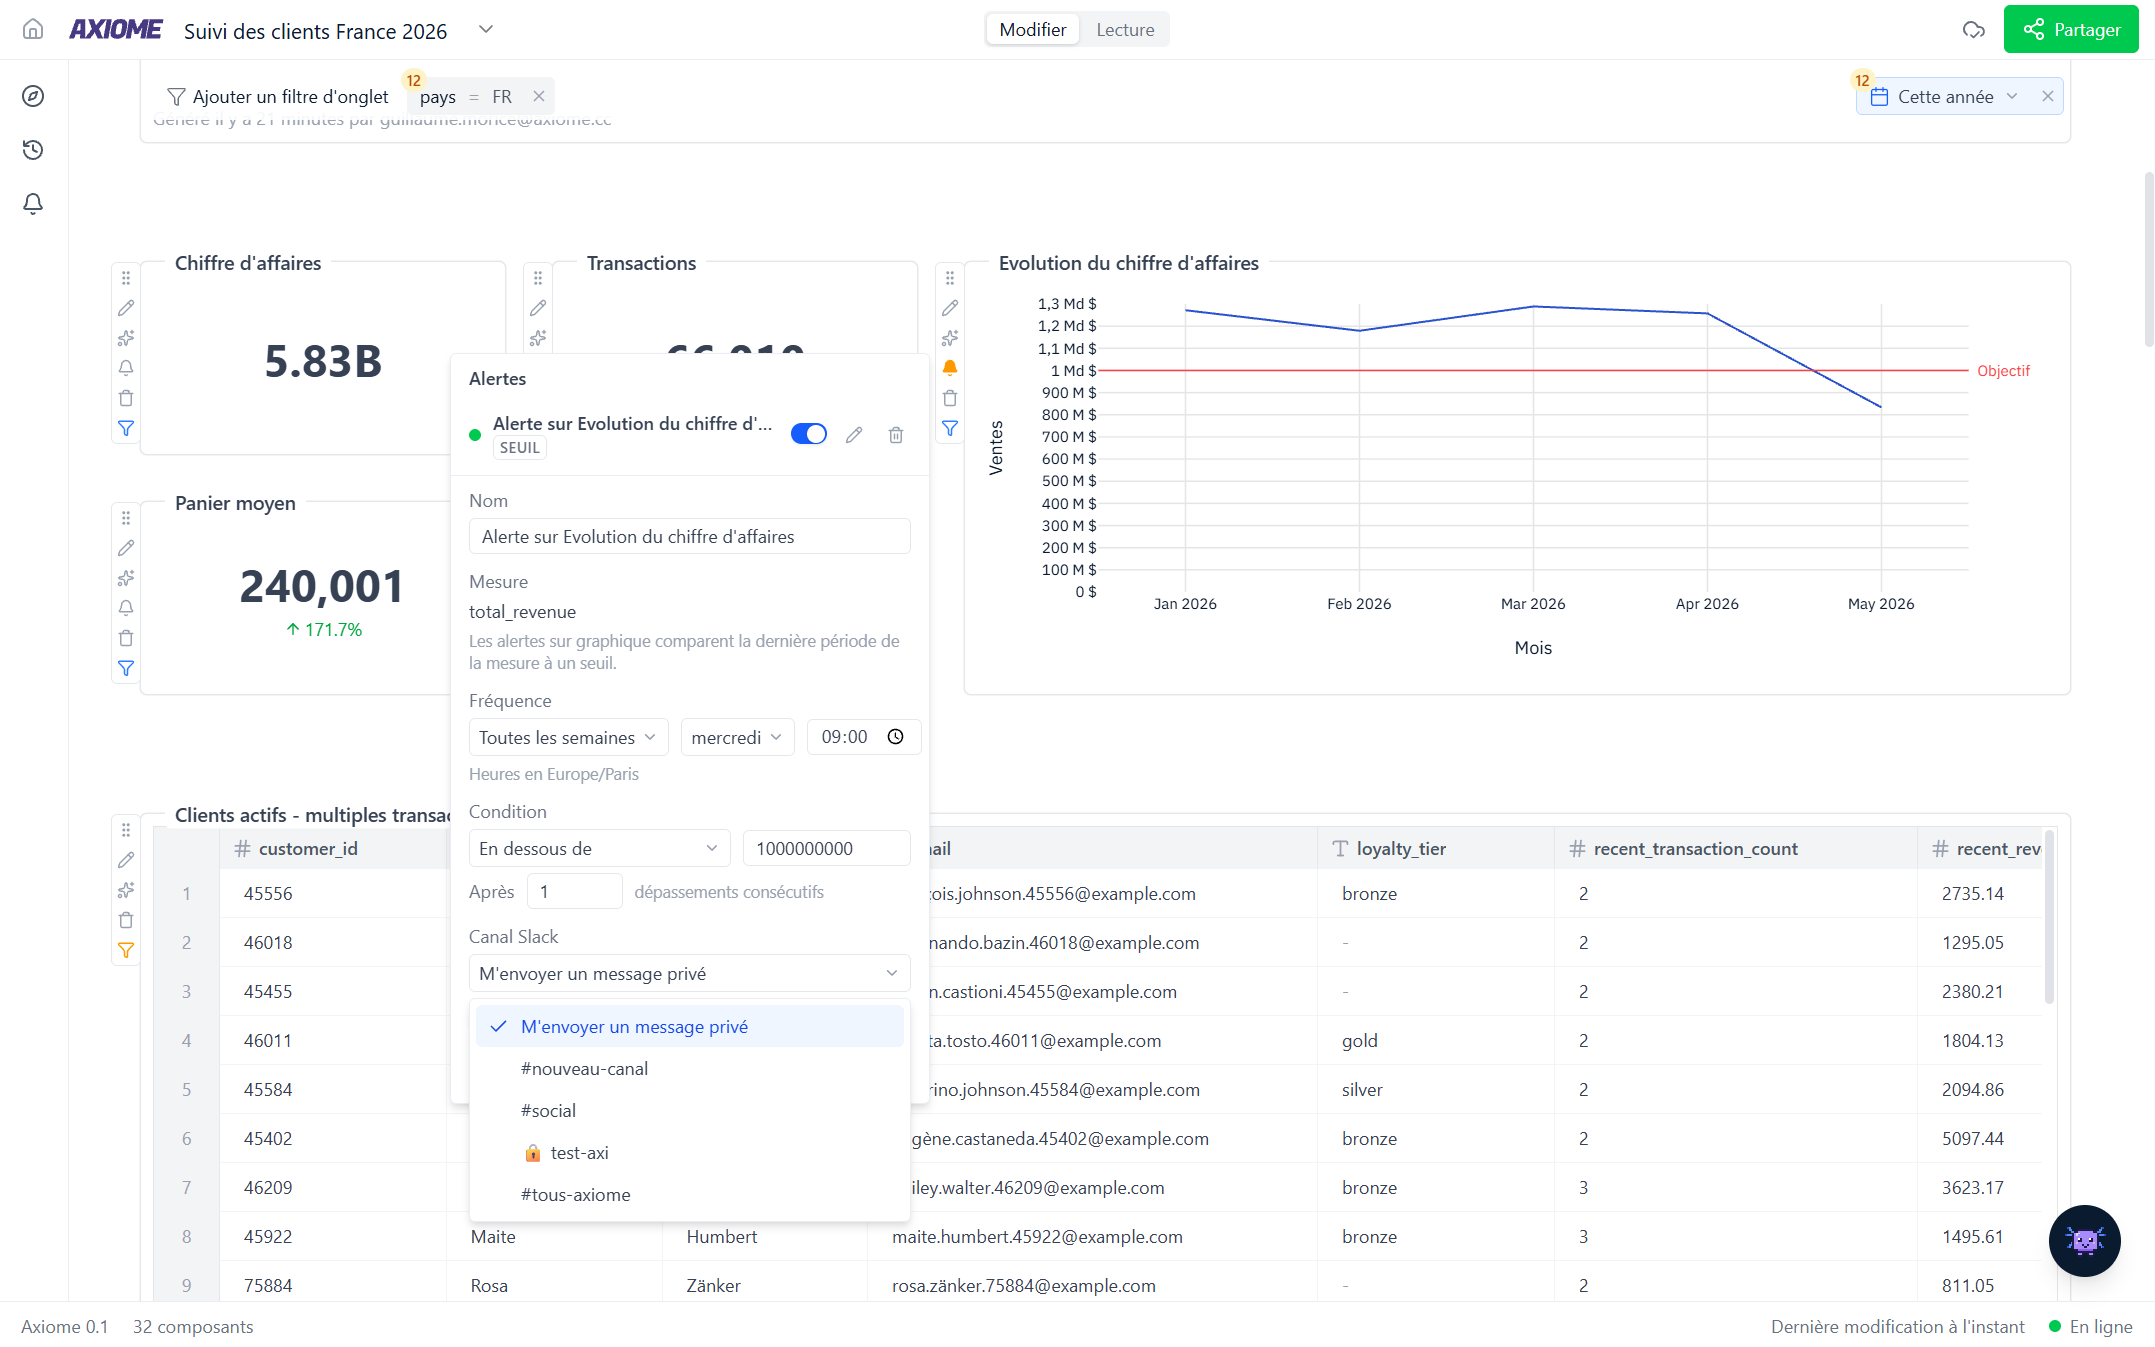
Task: Toggle the alert enabled switch off
Action: click(x=808, y=434)
